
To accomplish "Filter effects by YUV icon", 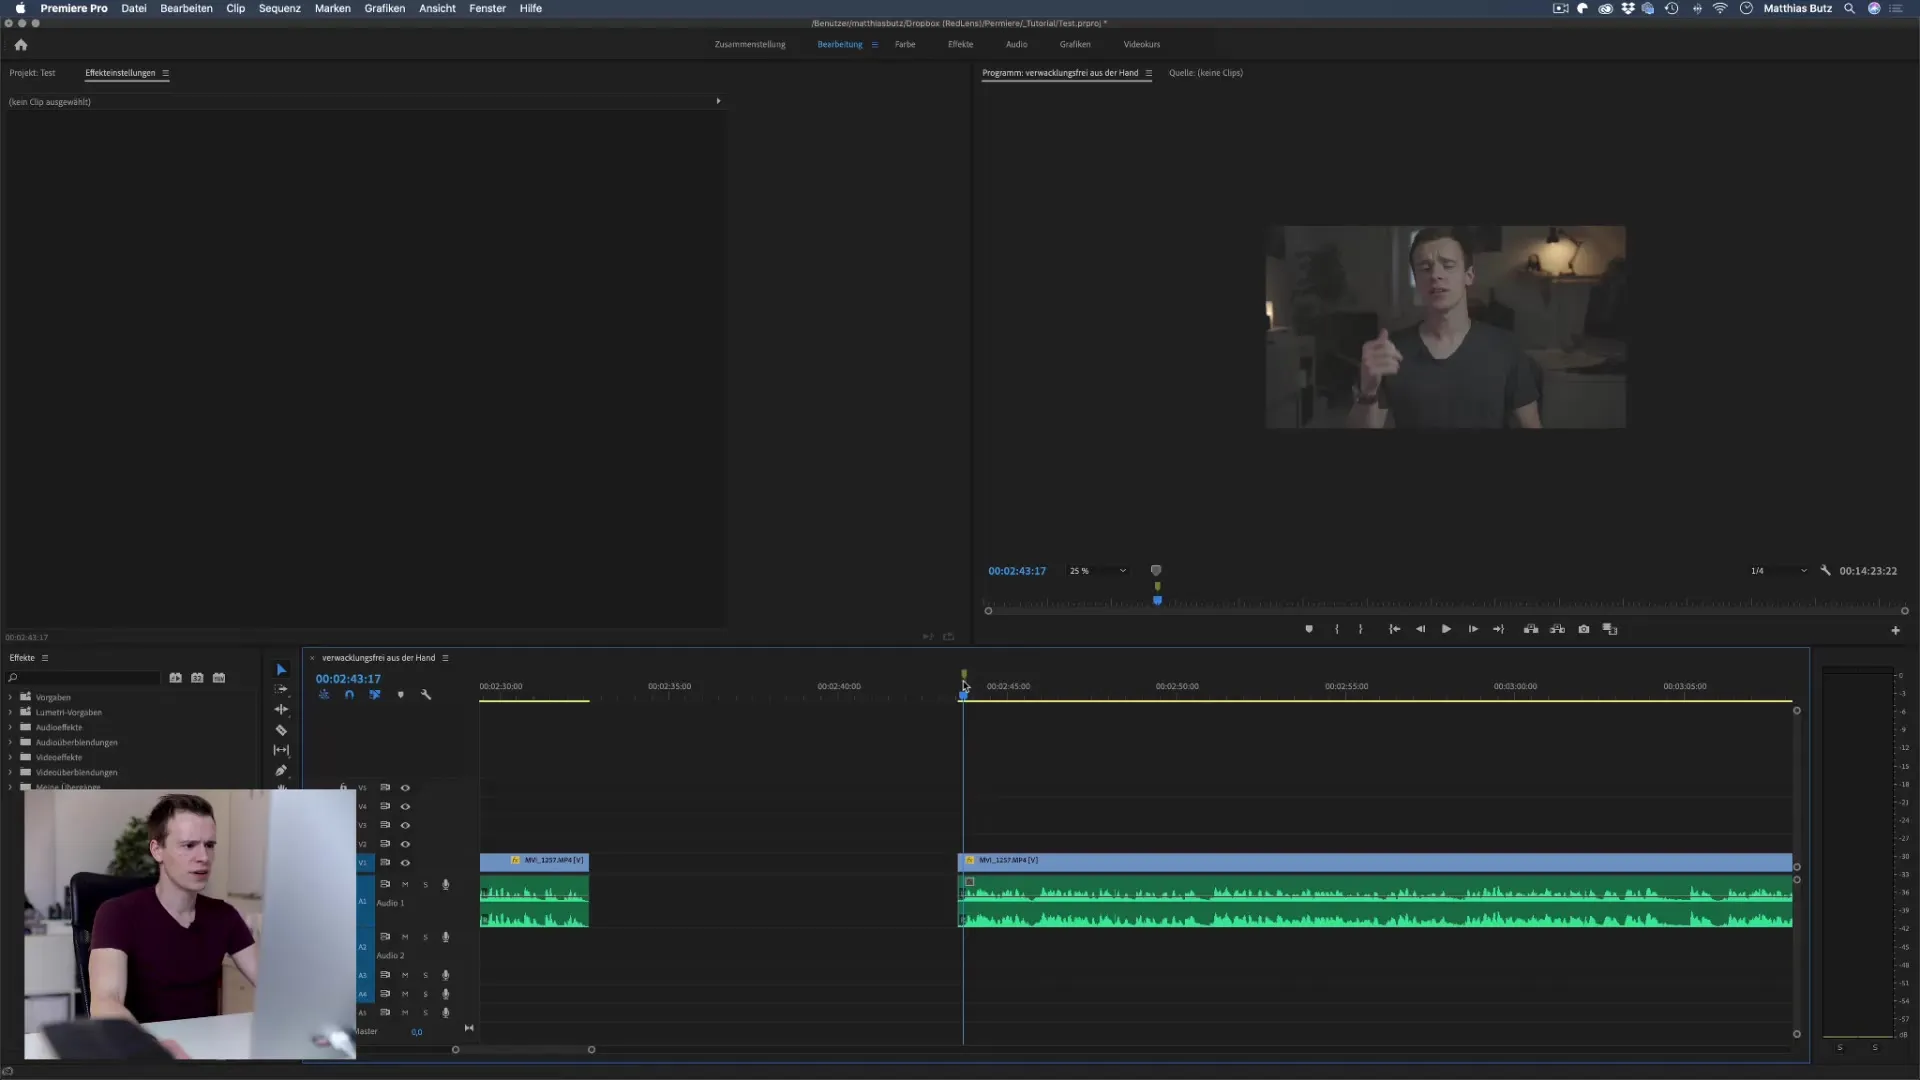I will 219,677.
